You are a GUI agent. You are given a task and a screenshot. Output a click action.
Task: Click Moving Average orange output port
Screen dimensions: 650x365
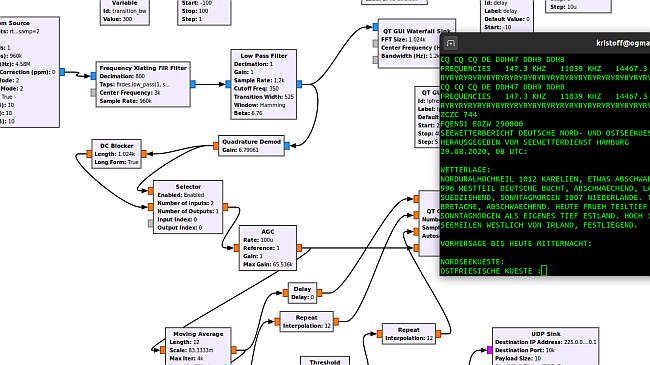point(234,350)
